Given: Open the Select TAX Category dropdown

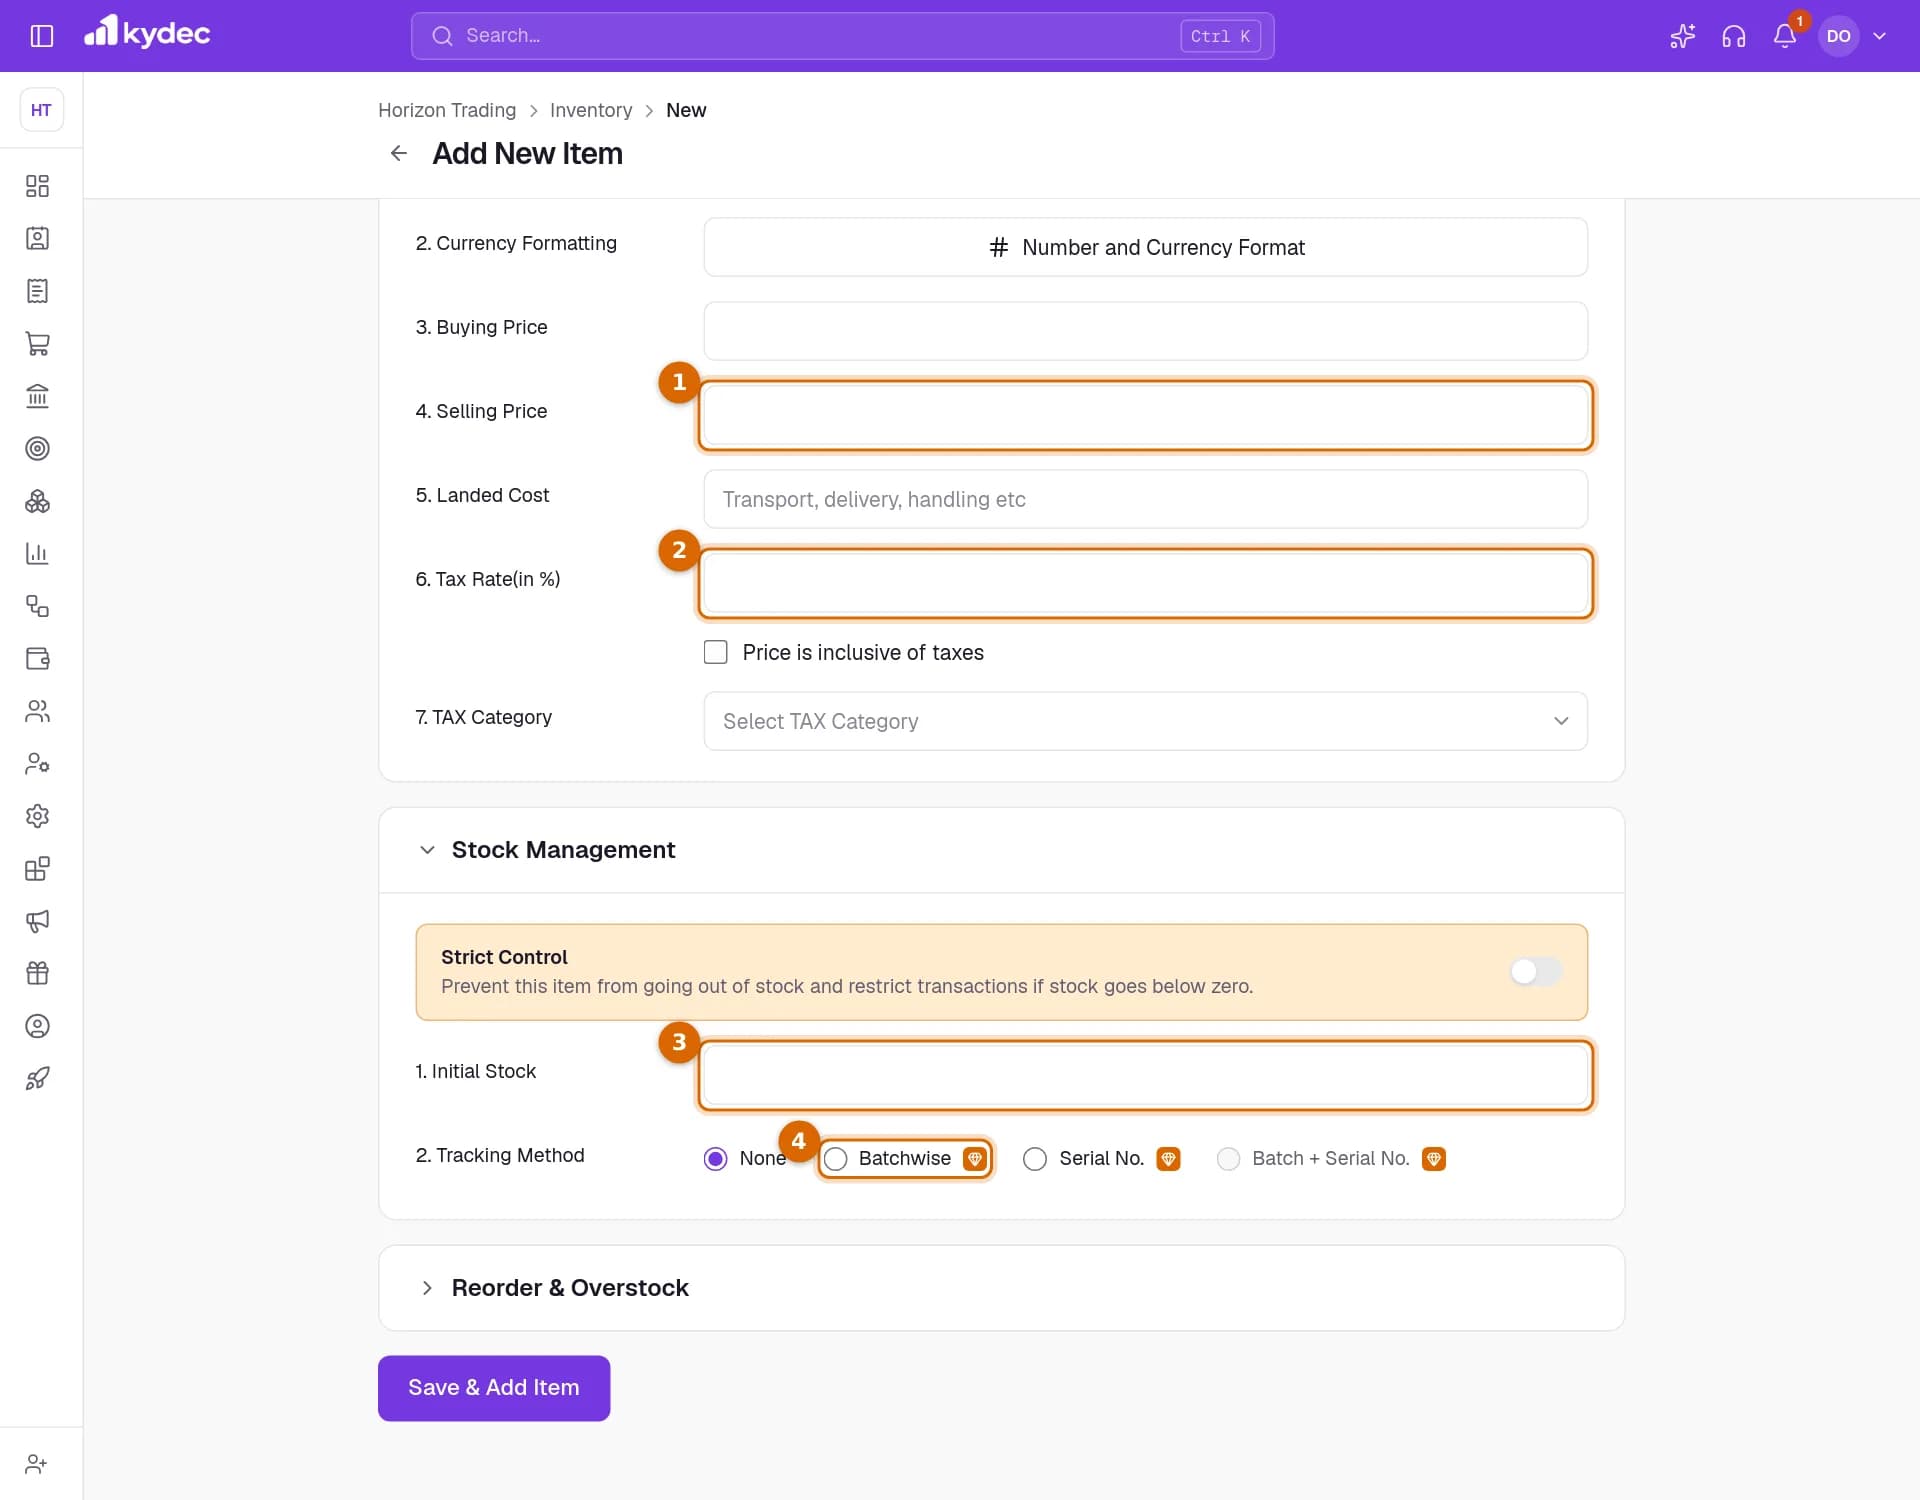Looking at the screenshot, I should tap(1146, 721).
